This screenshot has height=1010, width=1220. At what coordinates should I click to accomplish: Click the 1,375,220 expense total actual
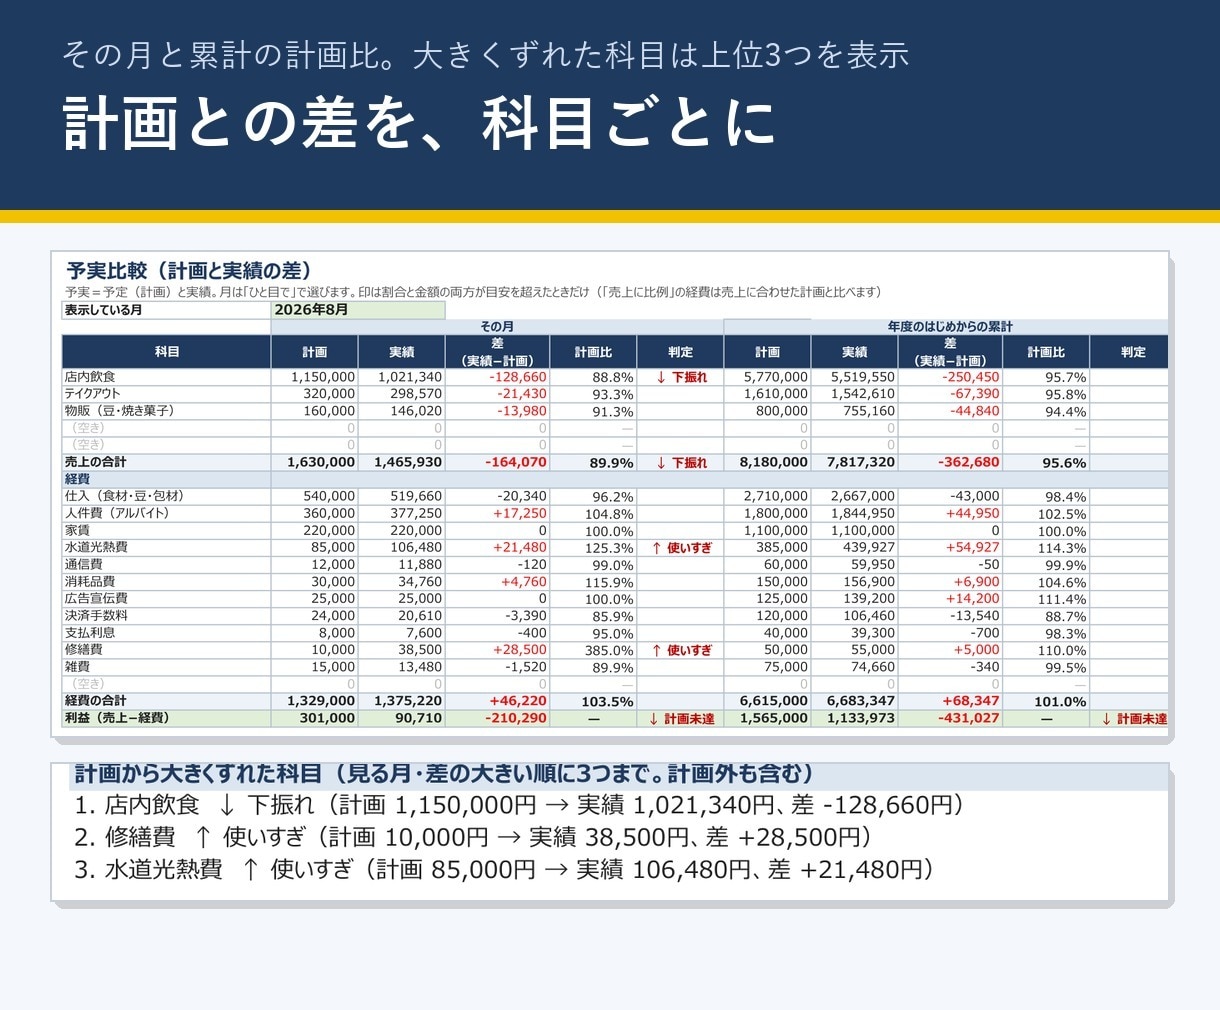point(401,701)
